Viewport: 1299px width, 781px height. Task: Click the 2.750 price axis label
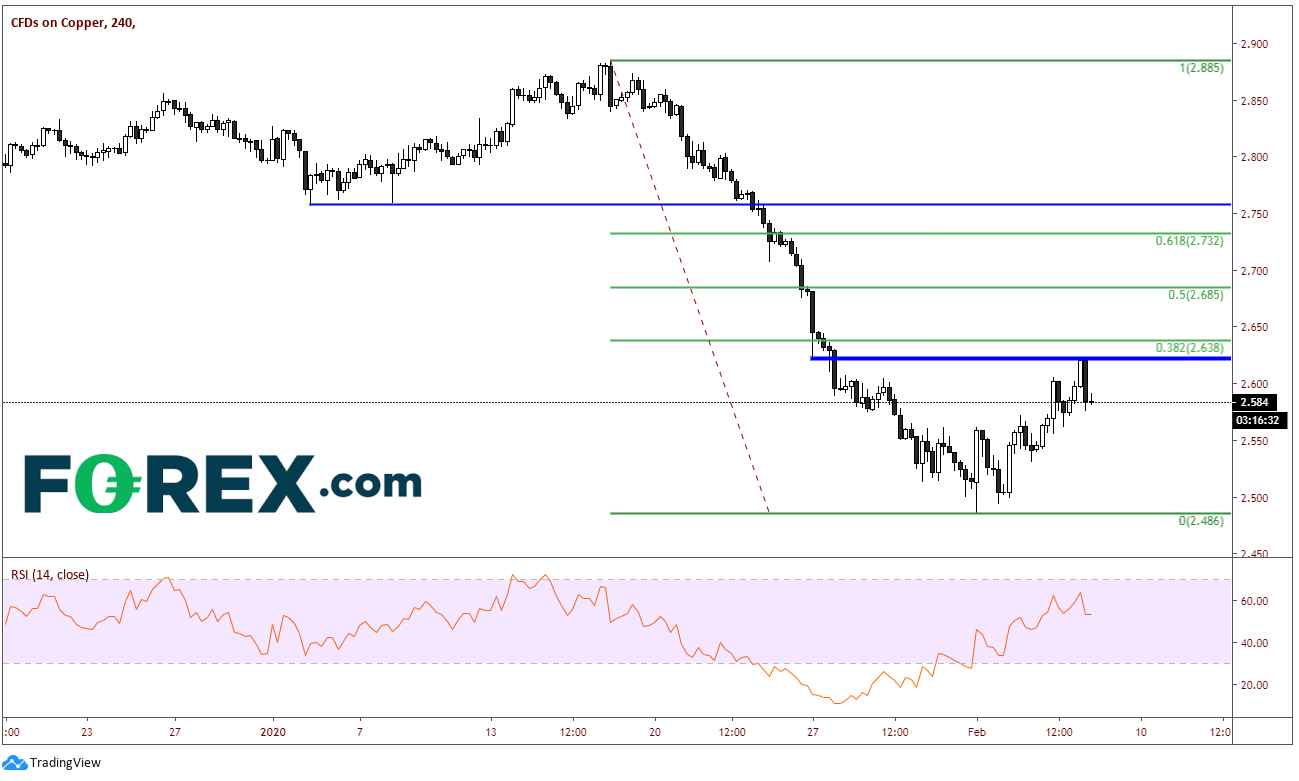1256,214
